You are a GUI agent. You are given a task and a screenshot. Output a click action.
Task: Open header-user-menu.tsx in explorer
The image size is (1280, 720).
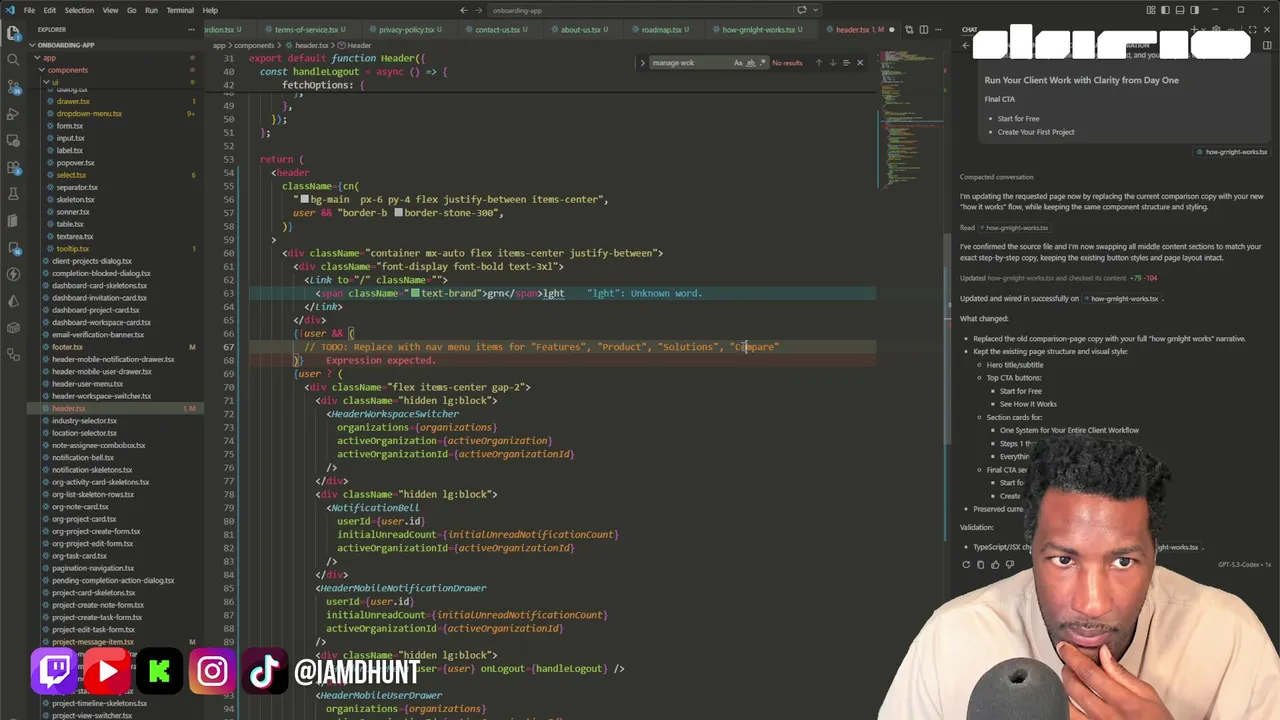click(x=88, y=384)
